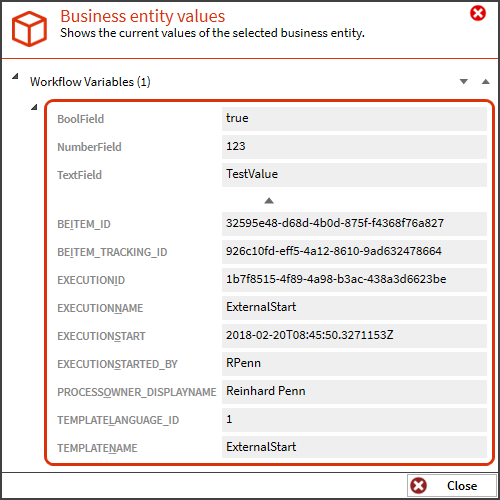Click the TEMPLATENAME label
Screen dimensions: 500x500
97,448
